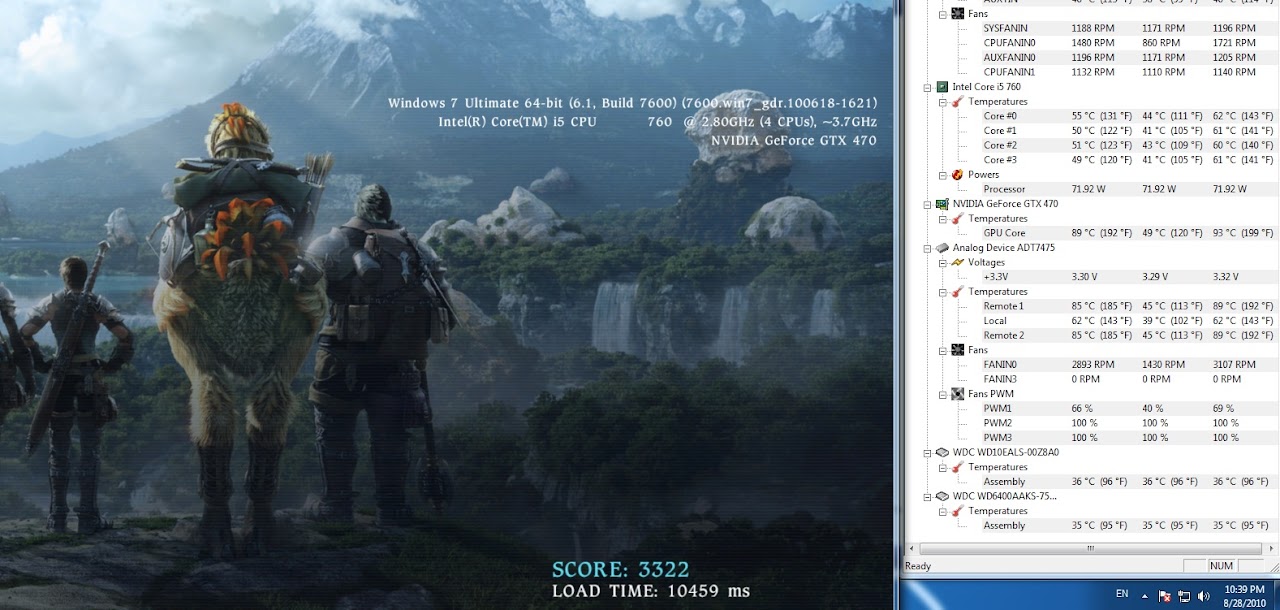1280x610 pixels.
Task: Collapse the Powers group's minus box
Action: coord(943,175)
